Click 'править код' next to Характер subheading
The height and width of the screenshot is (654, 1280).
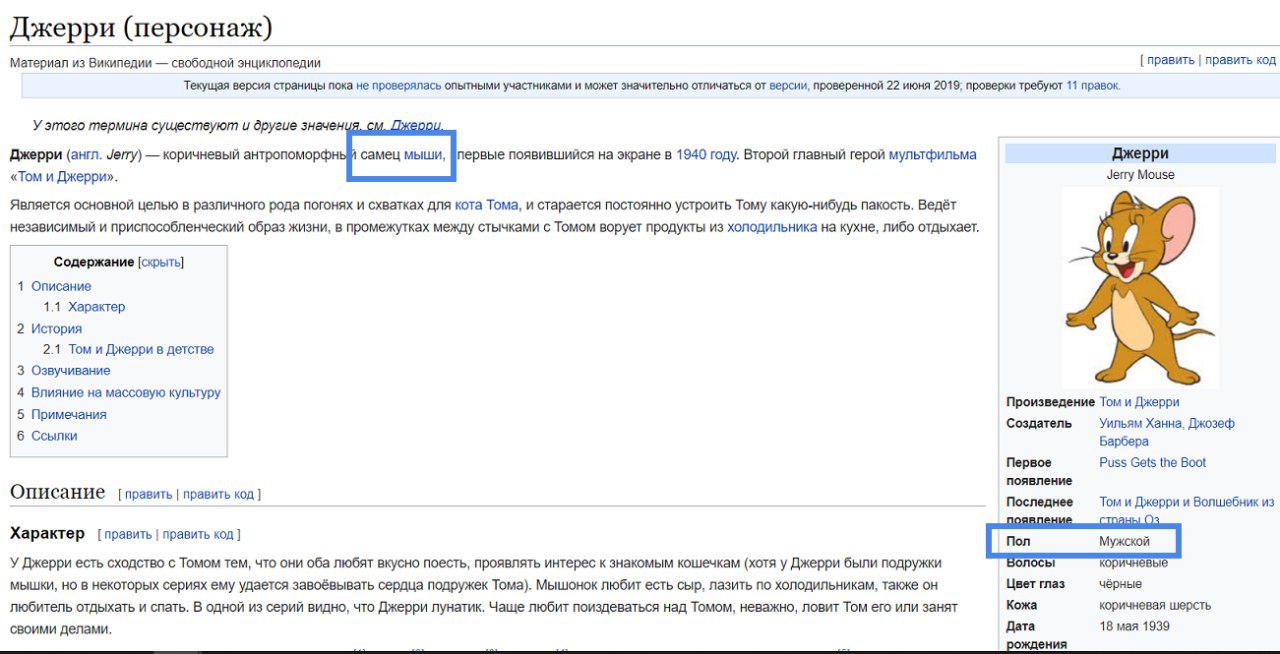pos(198,534)
